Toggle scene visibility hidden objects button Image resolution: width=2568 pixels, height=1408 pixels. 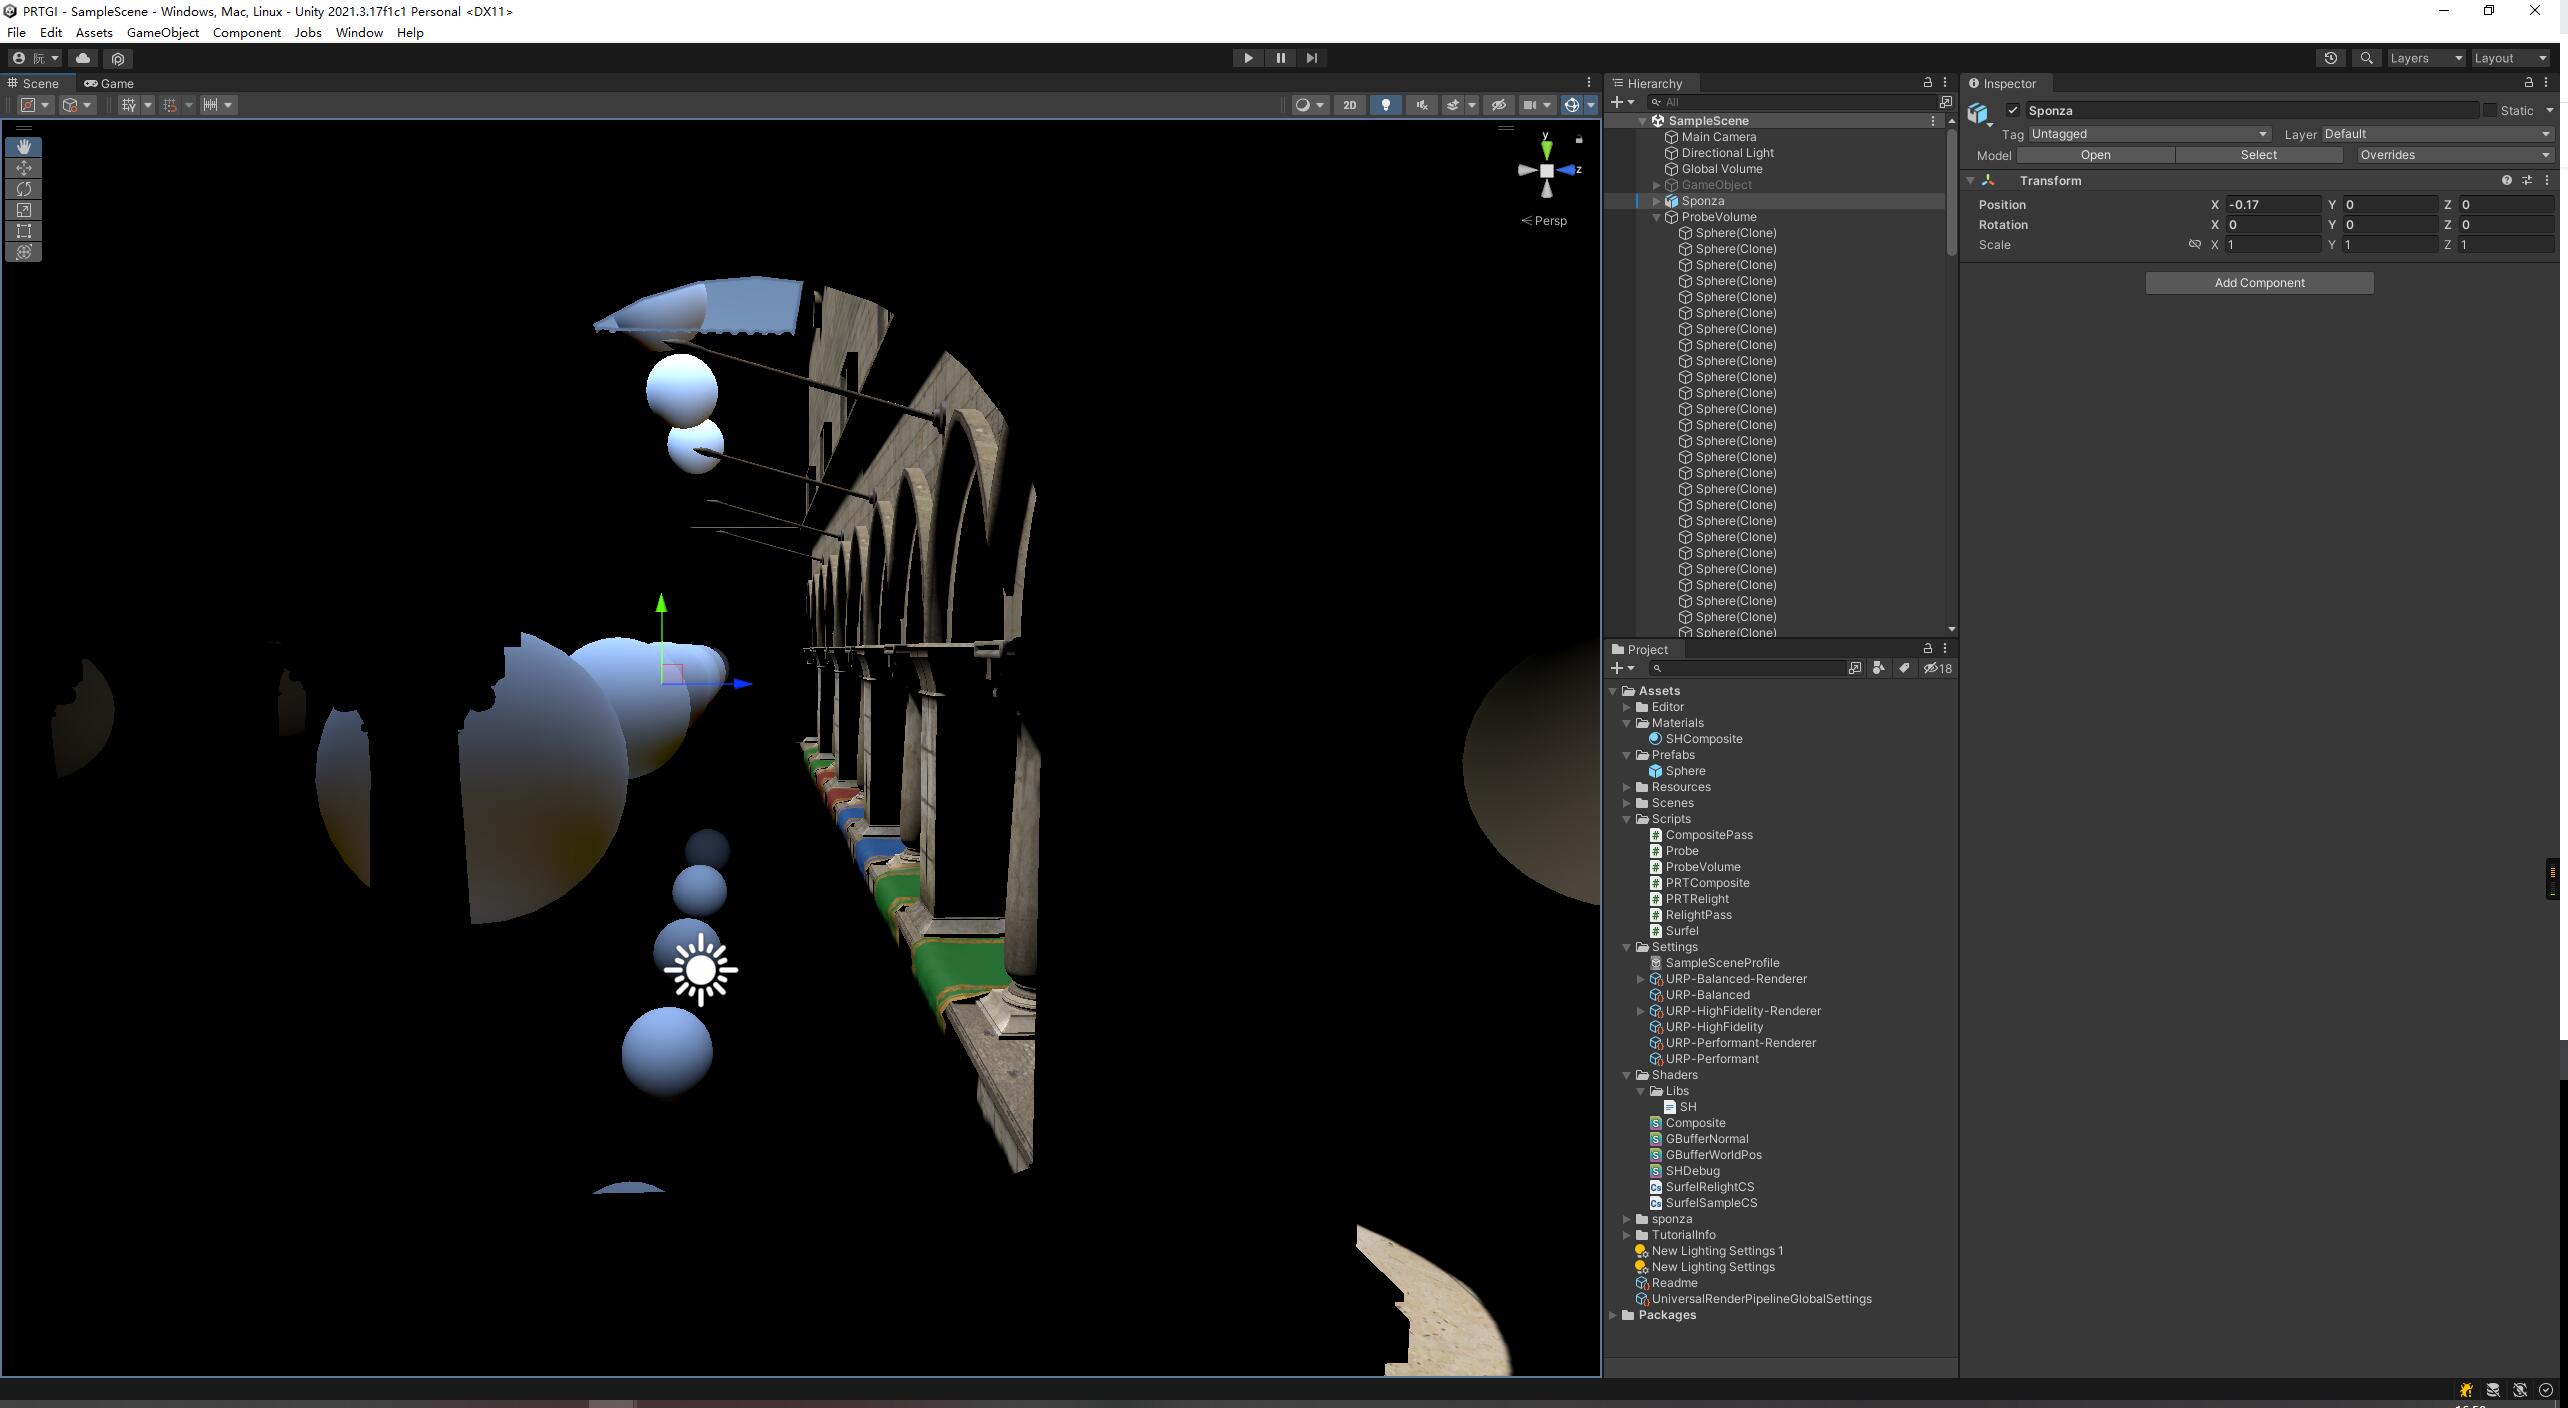[1497, 105]
